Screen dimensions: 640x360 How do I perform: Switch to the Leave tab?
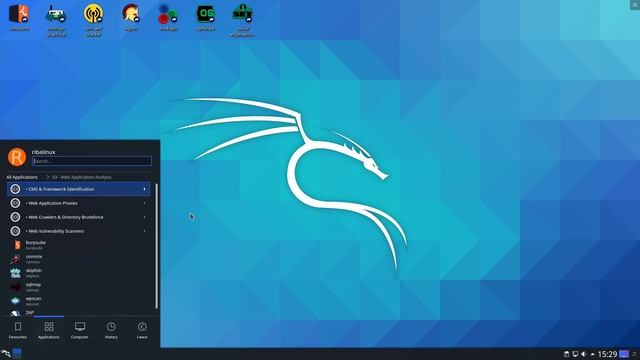pyautogui.click(x=142, y=330)
